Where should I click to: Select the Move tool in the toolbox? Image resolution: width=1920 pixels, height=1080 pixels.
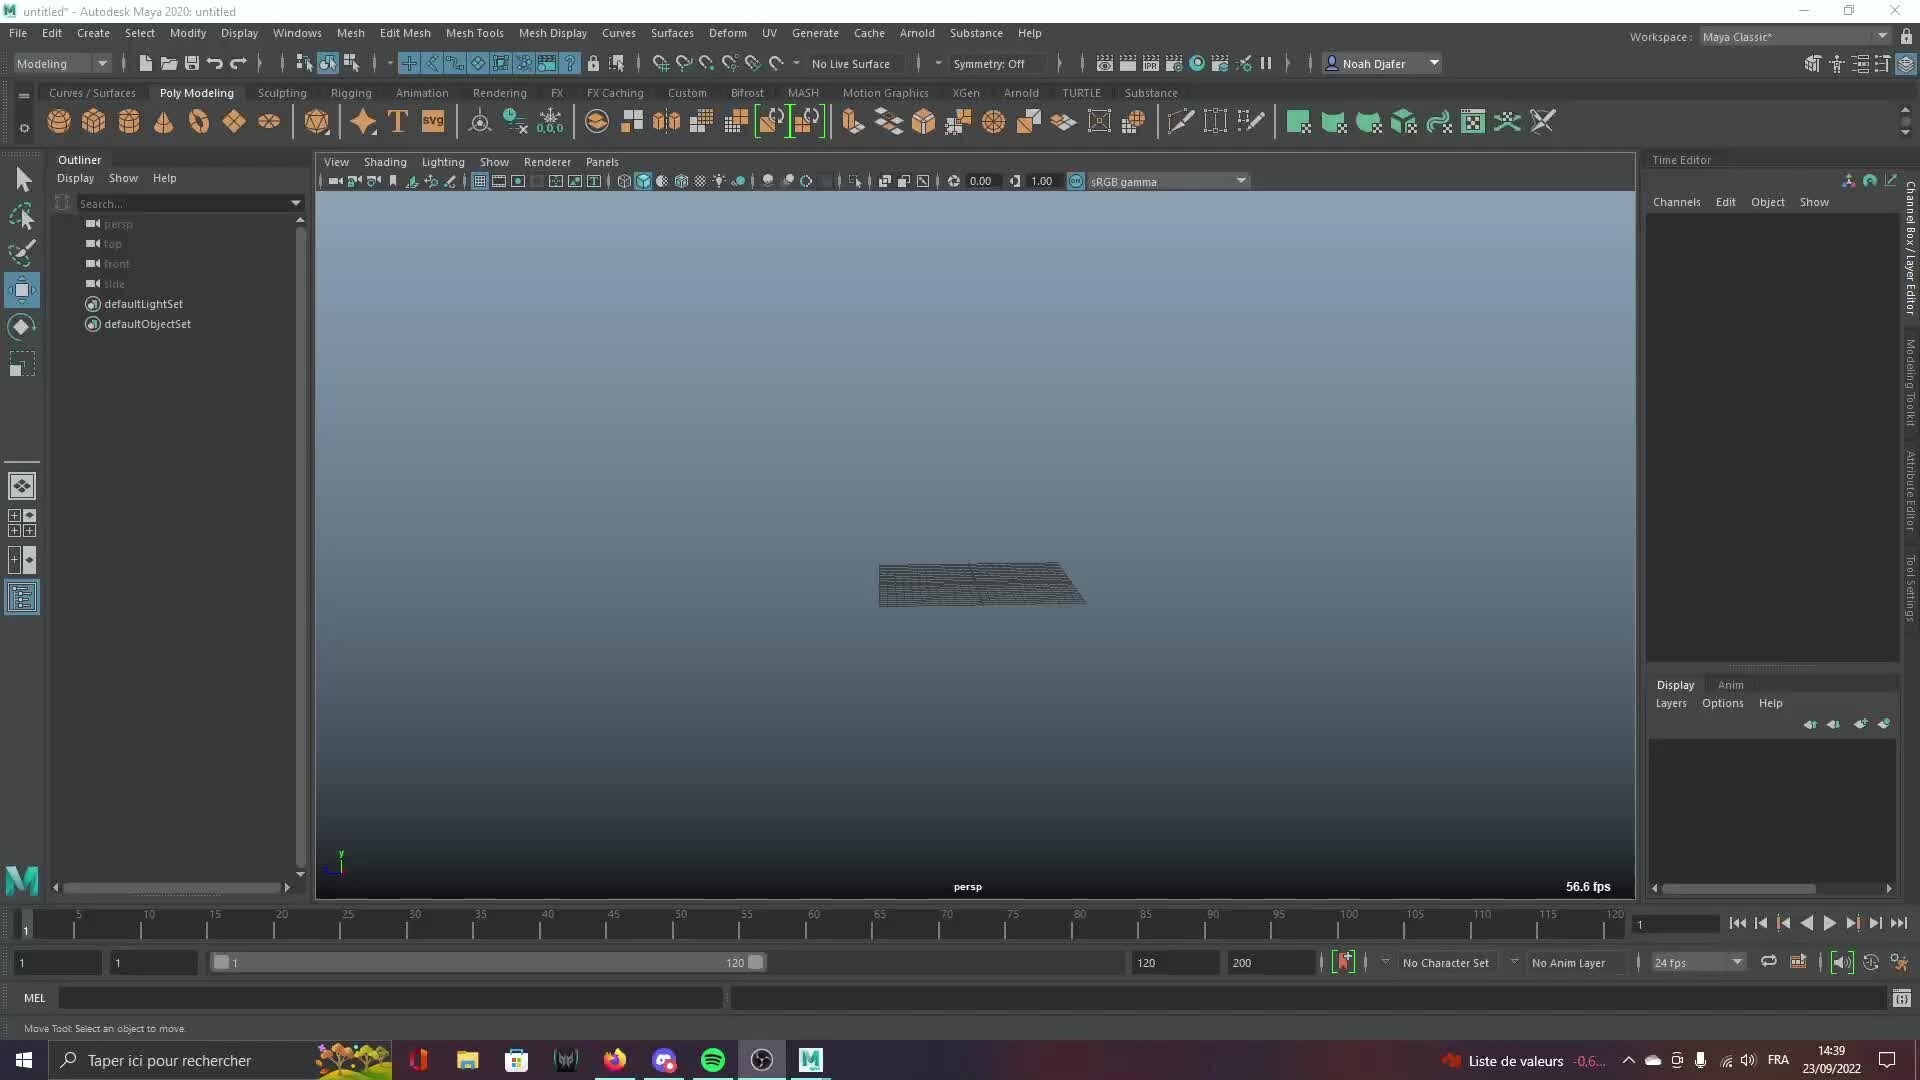22,290
